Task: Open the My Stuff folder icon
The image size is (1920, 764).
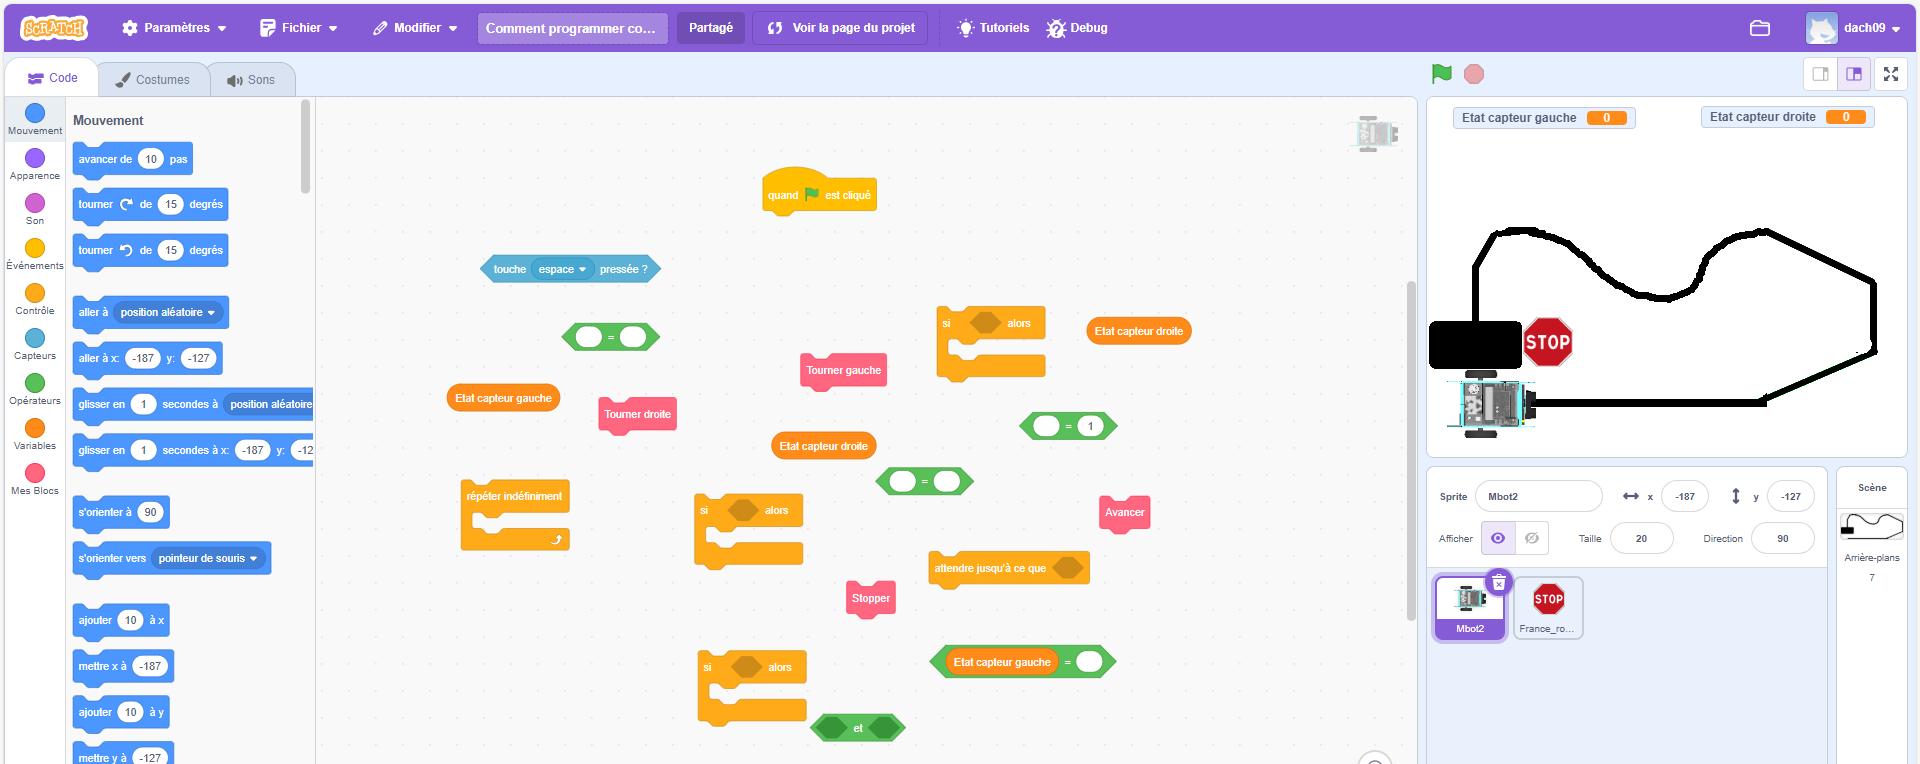Action: (x=1759, y=28)
